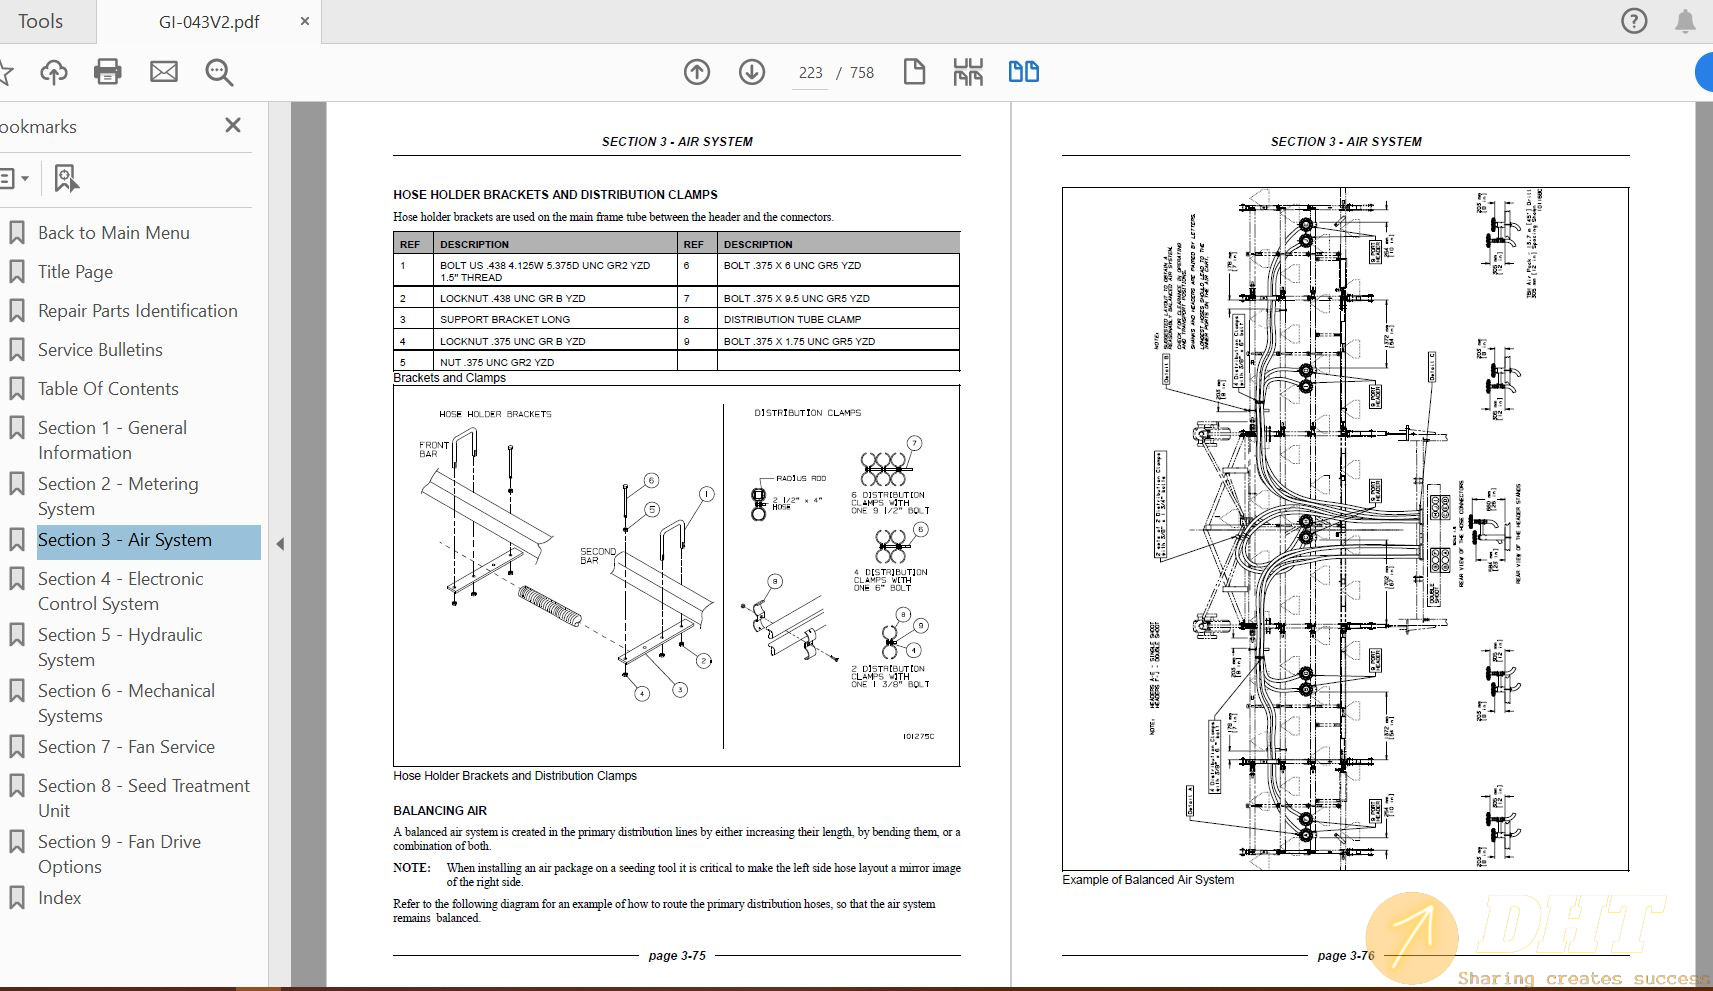Collapse the bookmarks pane with arrow
The height and width of the screenshot is (991, 1713).
tap(280, 544)
